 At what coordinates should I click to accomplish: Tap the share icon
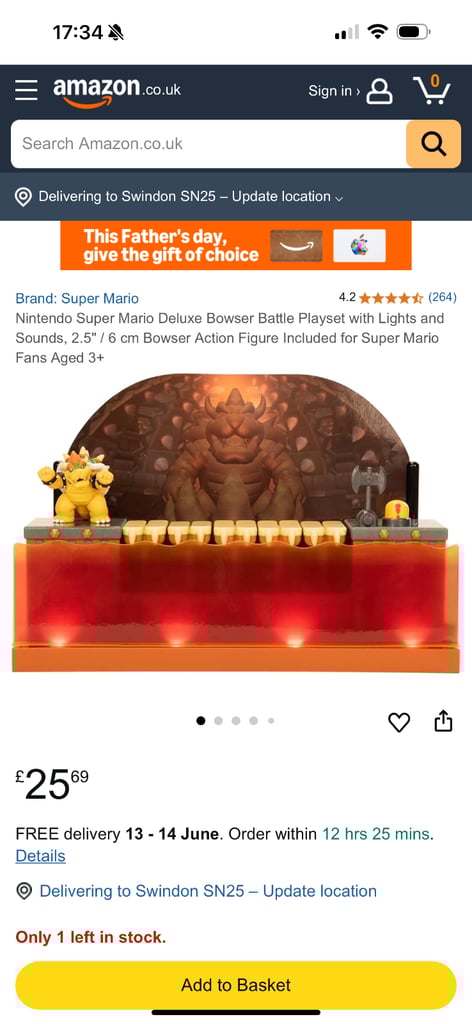click(443, 721)
